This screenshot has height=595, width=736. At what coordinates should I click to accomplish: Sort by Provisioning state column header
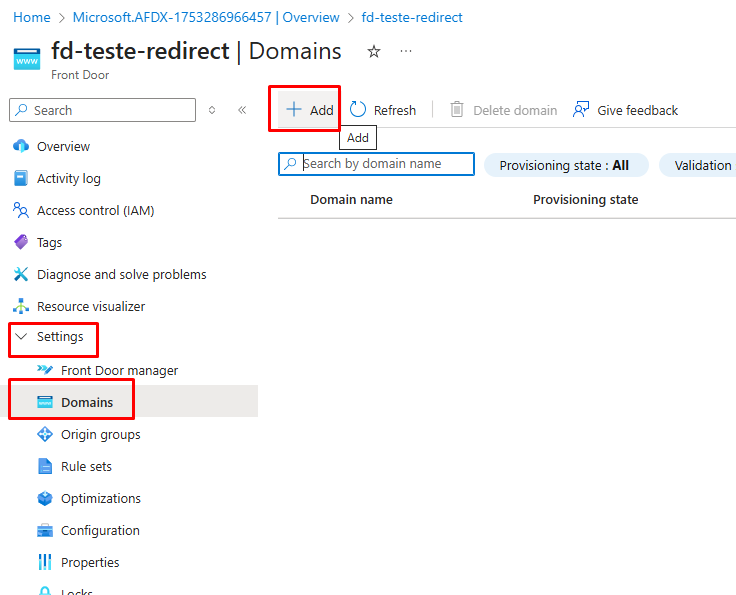585,199
